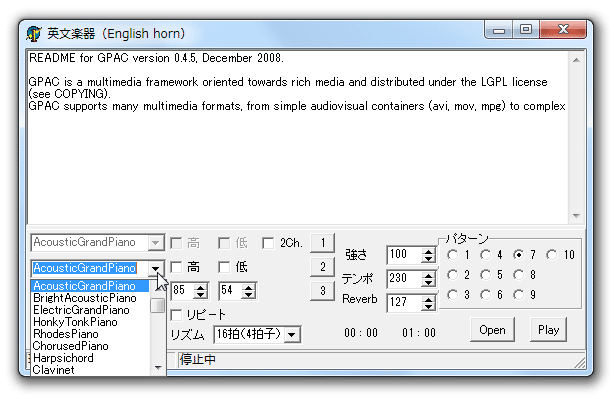This screenshot has width=614, height=399.
Task: Select Clavinet in the instrument list
Action: 90,370
